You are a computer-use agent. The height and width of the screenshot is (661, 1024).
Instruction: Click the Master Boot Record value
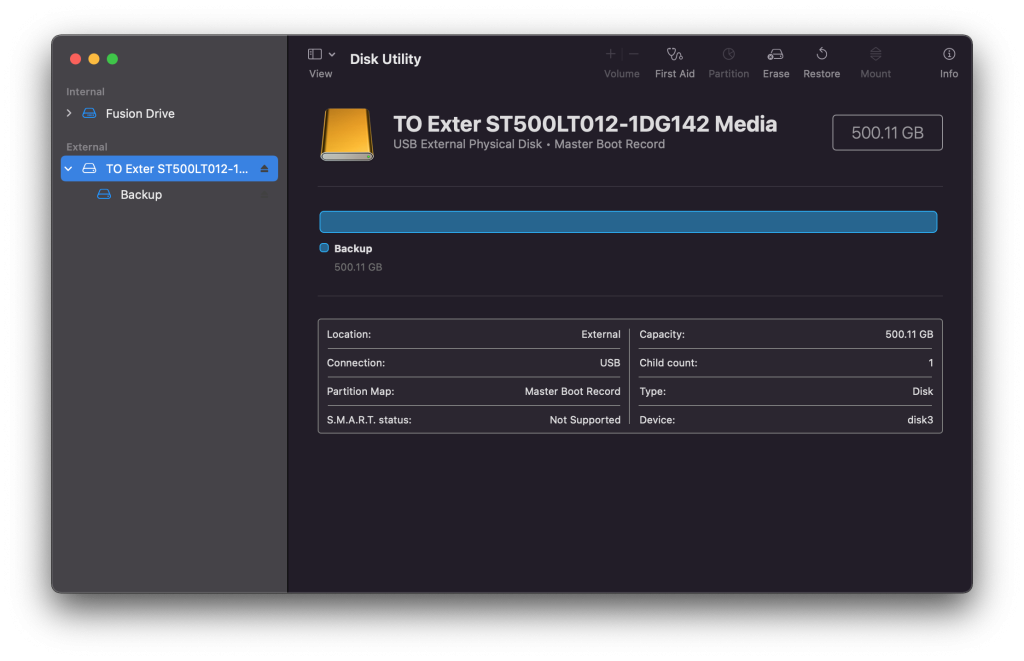pyautogui.click(x=572, y=391)
